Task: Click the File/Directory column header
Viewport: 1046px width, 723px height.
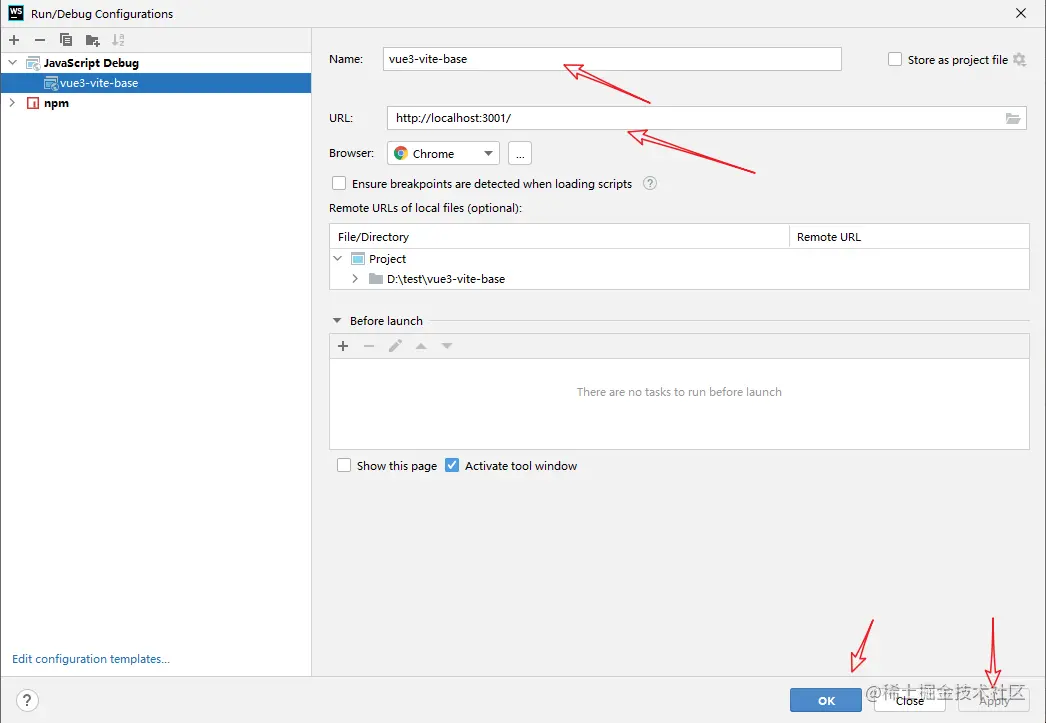Action: point(559,237)
